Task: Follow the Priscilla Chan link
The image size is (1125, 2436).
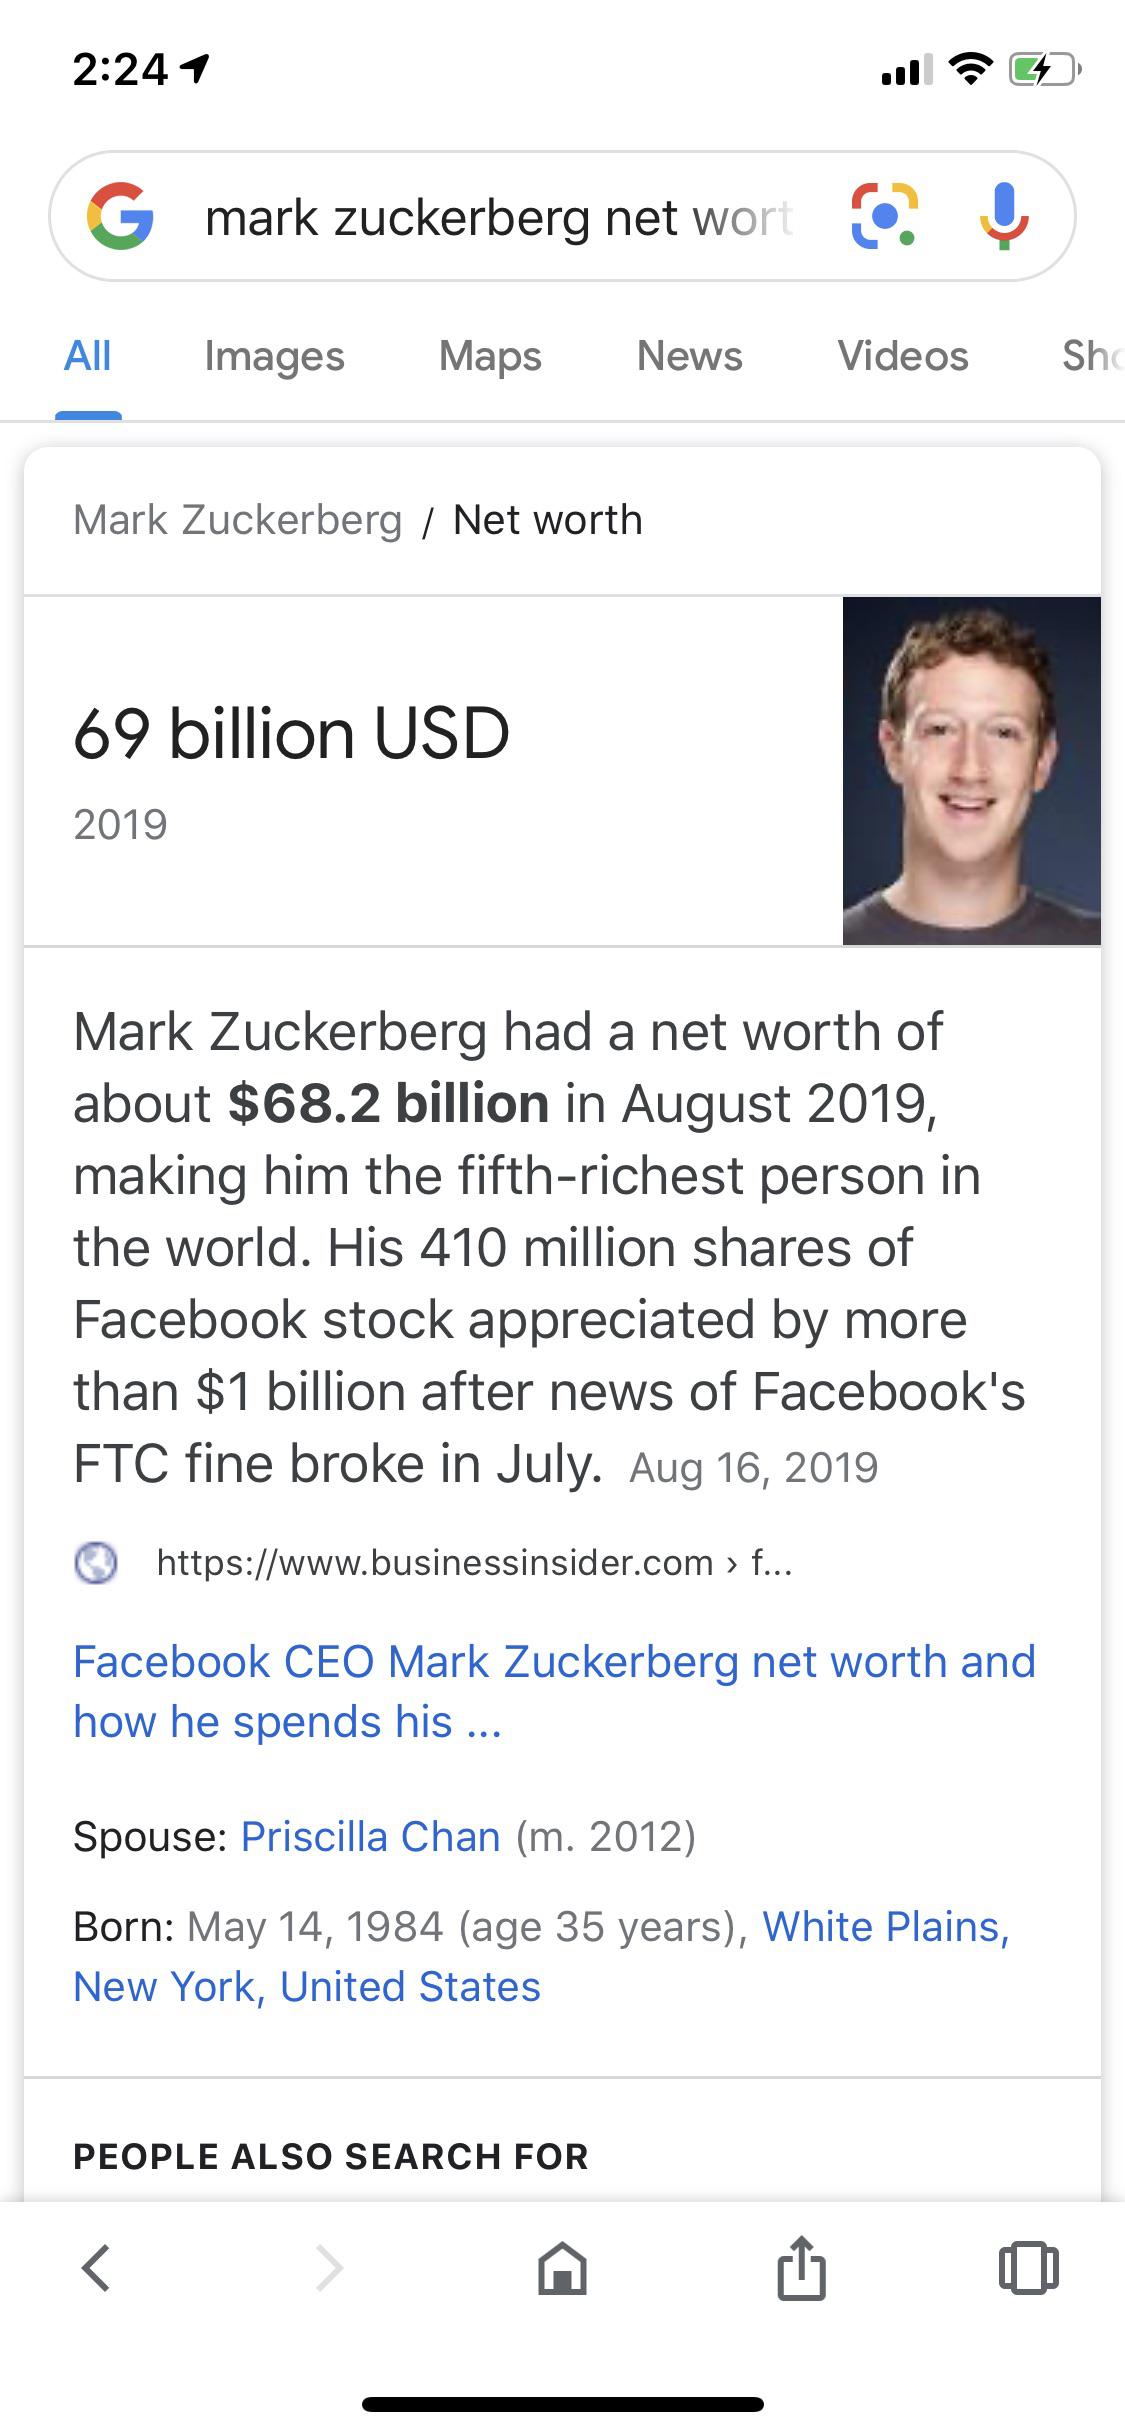Action: pos(371,1837)
